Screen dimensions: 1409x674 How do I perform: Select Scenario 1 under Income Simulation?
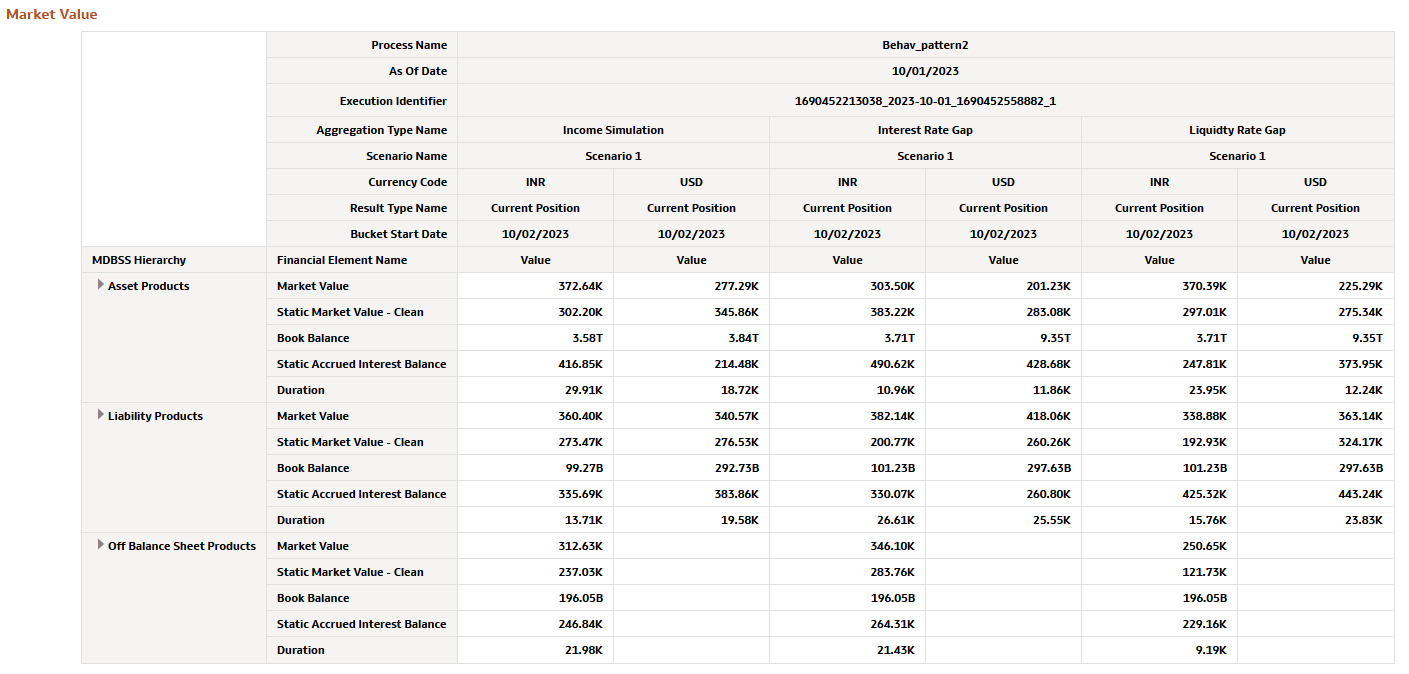click(x=613, y=156)
